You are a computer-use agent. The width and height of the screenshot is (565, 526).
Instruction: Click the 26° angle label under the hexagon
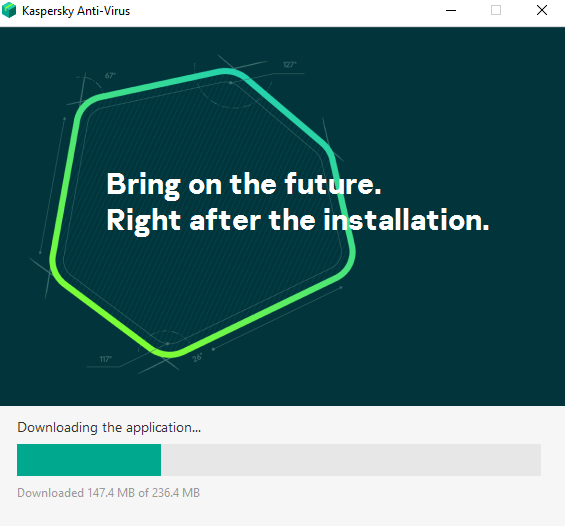coord(197,358)
